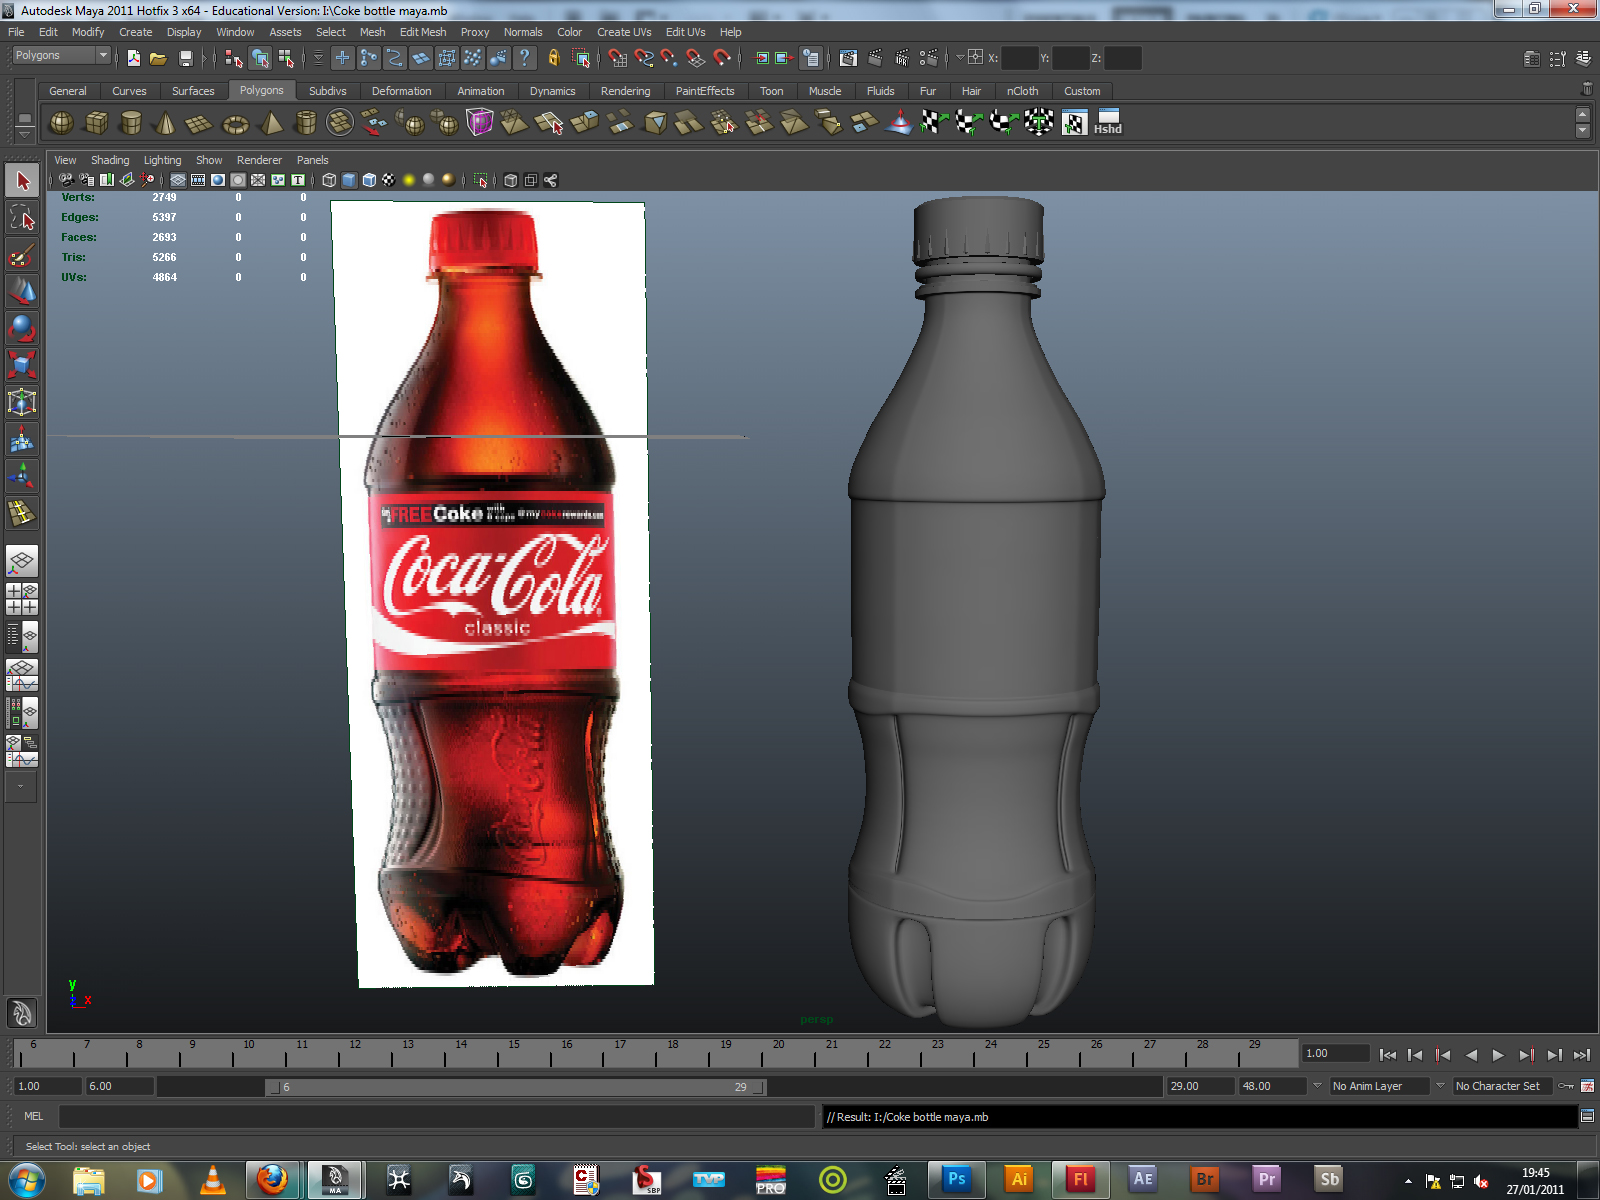Screen dimensions: 1600x1200
Task: Switch to the Rendering shelf tab
Action: 625,91
